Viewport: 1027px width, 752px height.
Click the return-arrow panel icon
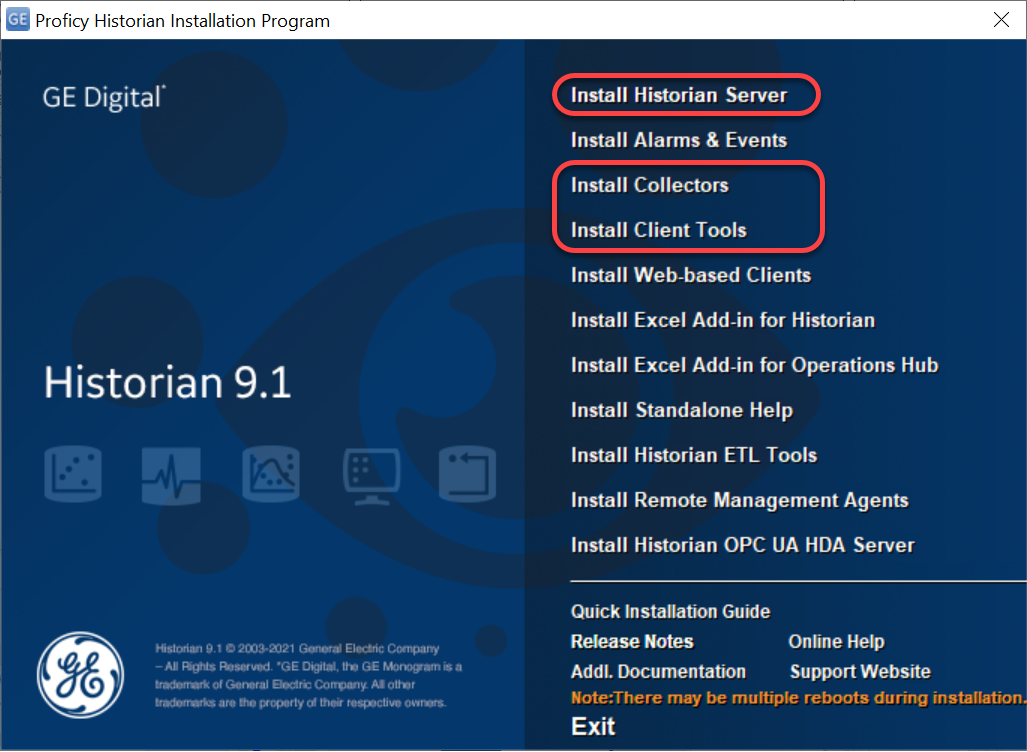(x=467, y=474)
